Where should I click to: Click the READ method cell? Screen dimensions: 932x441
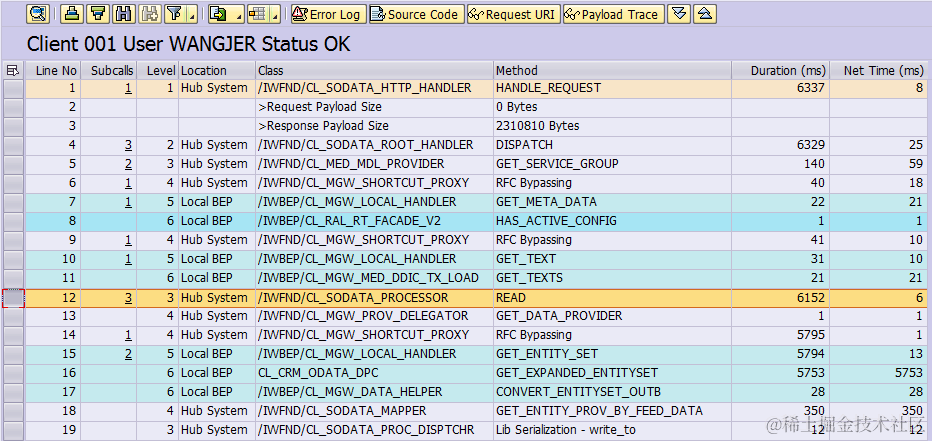[x=612, y=298]
